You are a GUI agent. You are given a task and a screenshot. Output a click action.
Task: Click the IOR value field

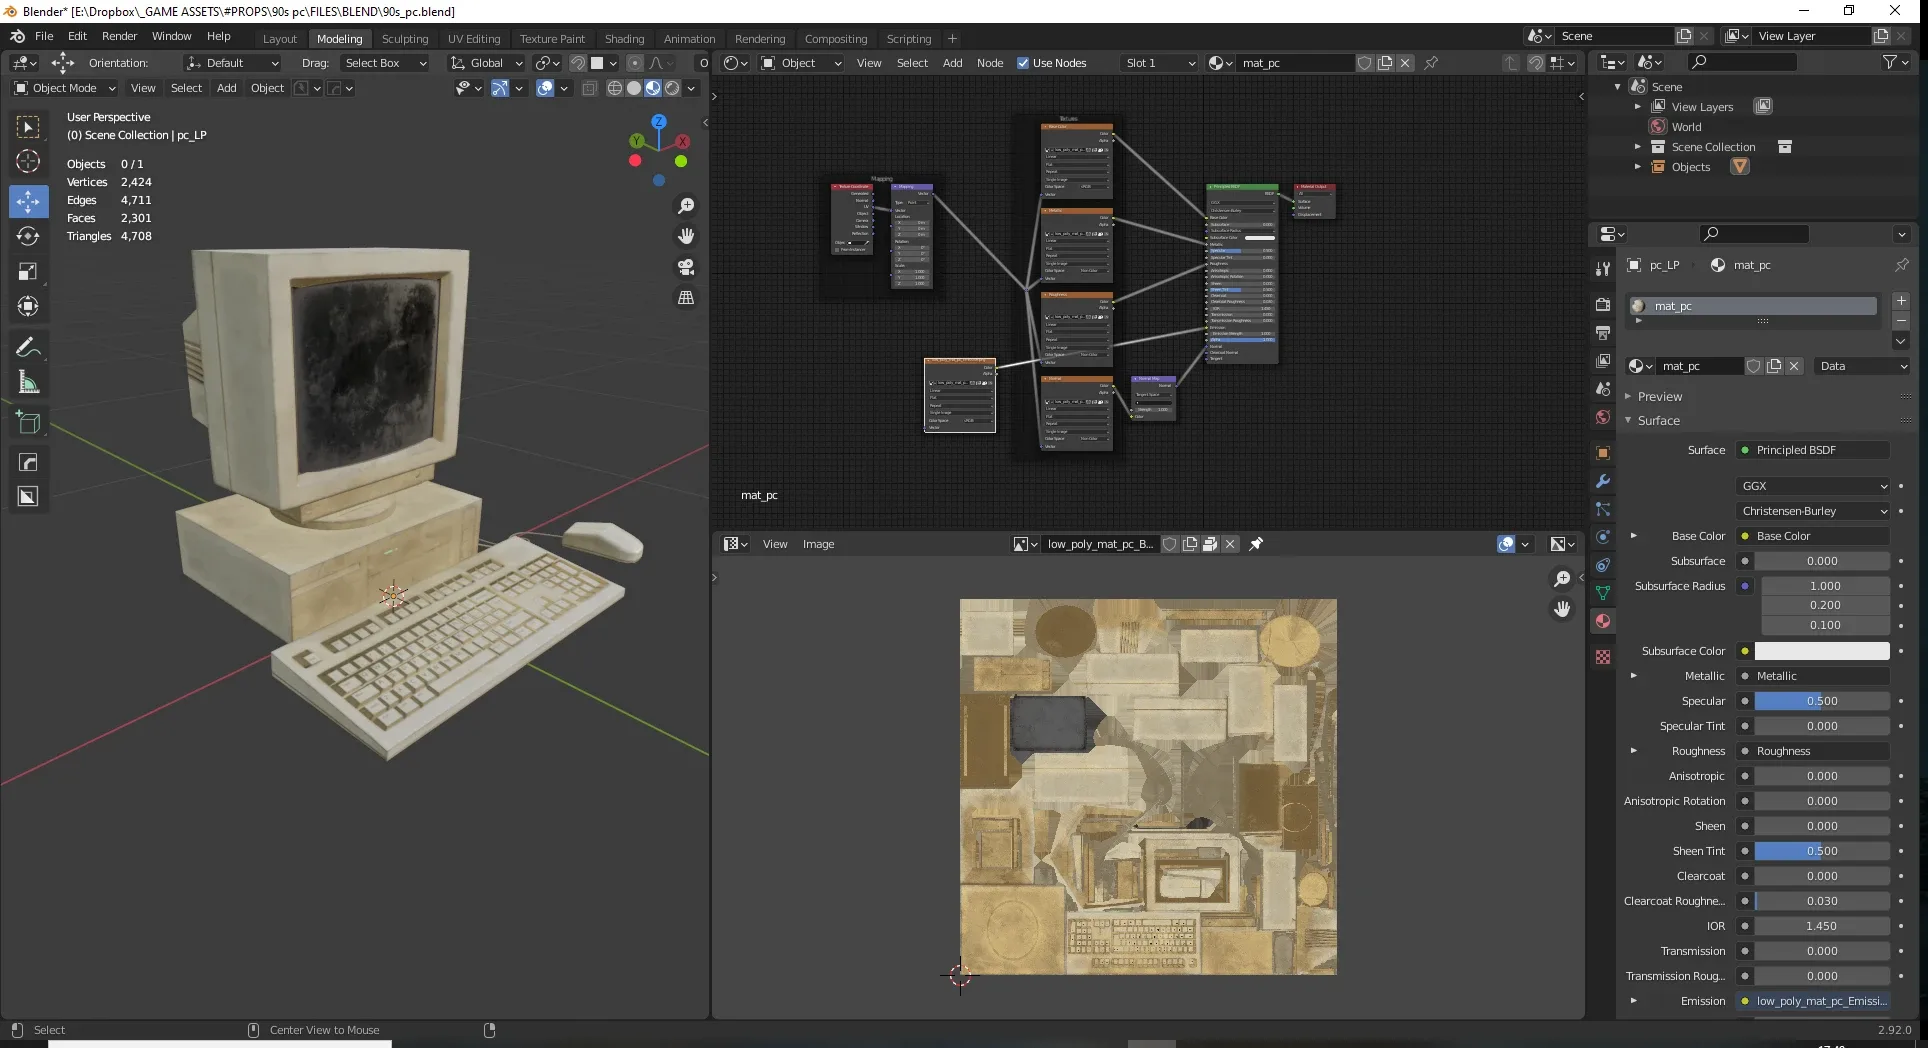tap(1821, 926)
